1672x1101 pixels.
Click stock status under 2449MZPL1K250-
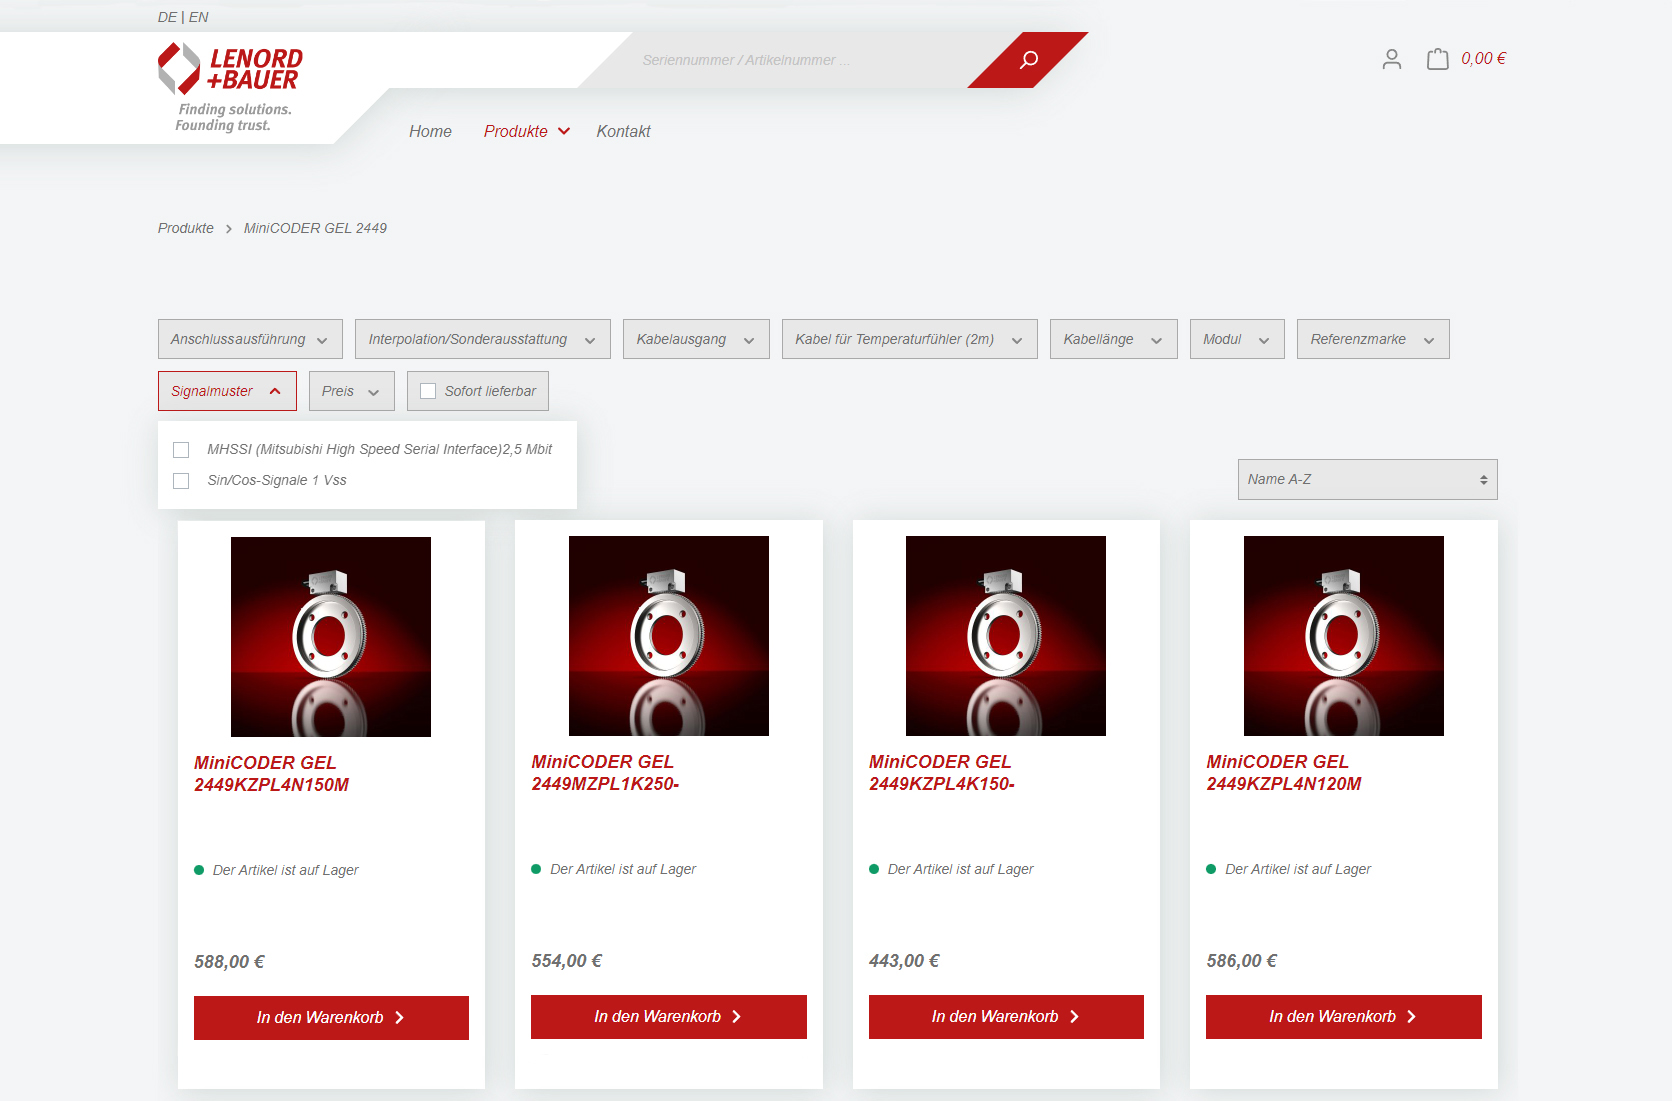[613, 869]
